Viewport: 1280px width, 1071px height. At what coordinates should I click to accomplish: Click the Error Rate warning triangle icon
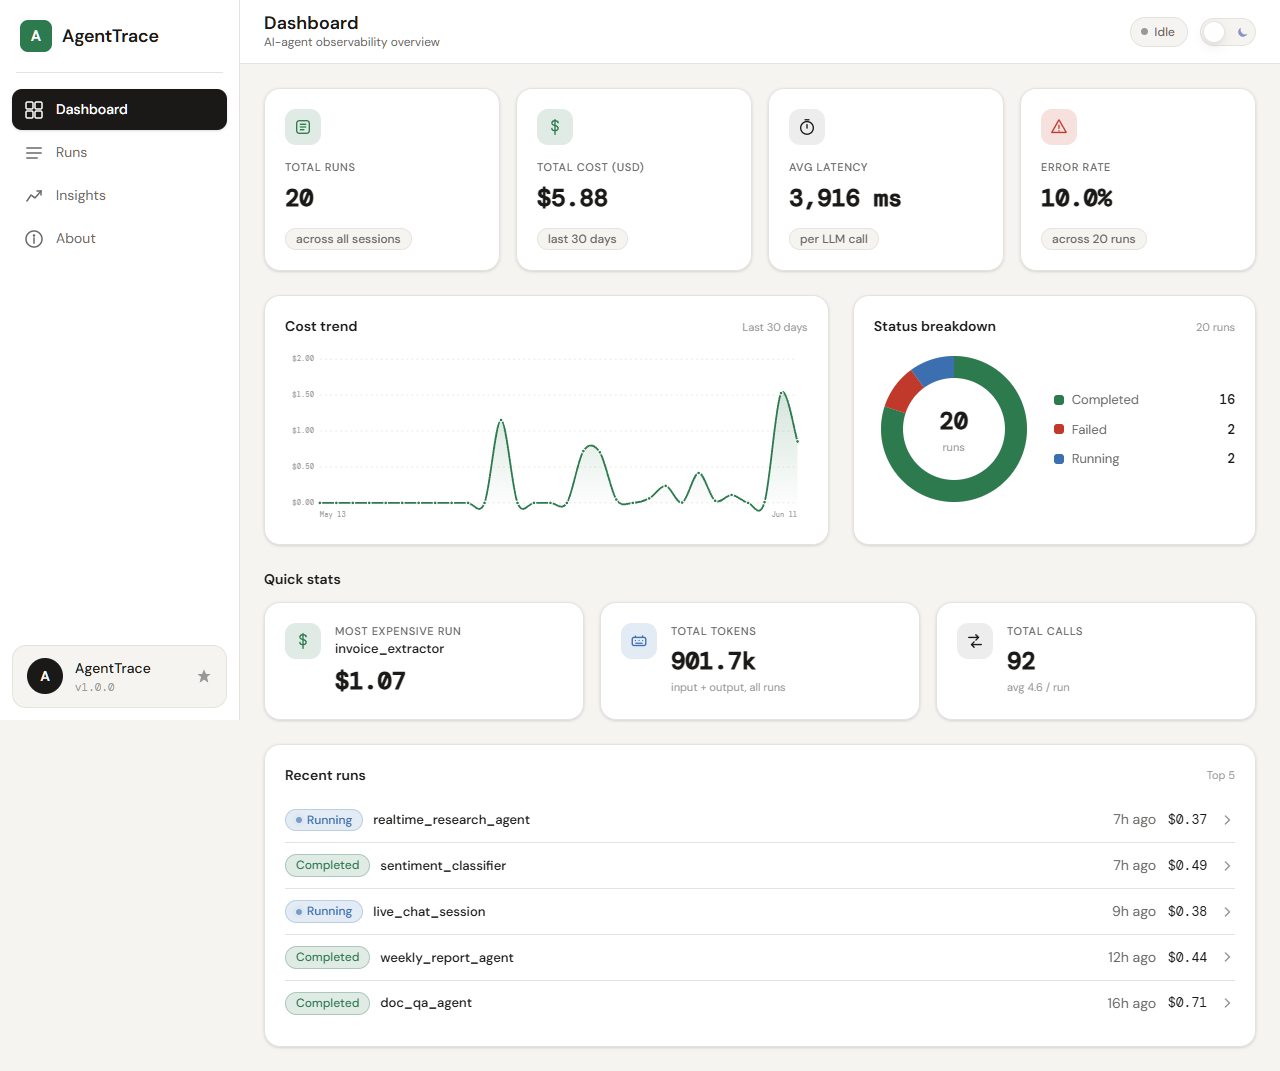pyautogui.click(x=1059, y=127)
